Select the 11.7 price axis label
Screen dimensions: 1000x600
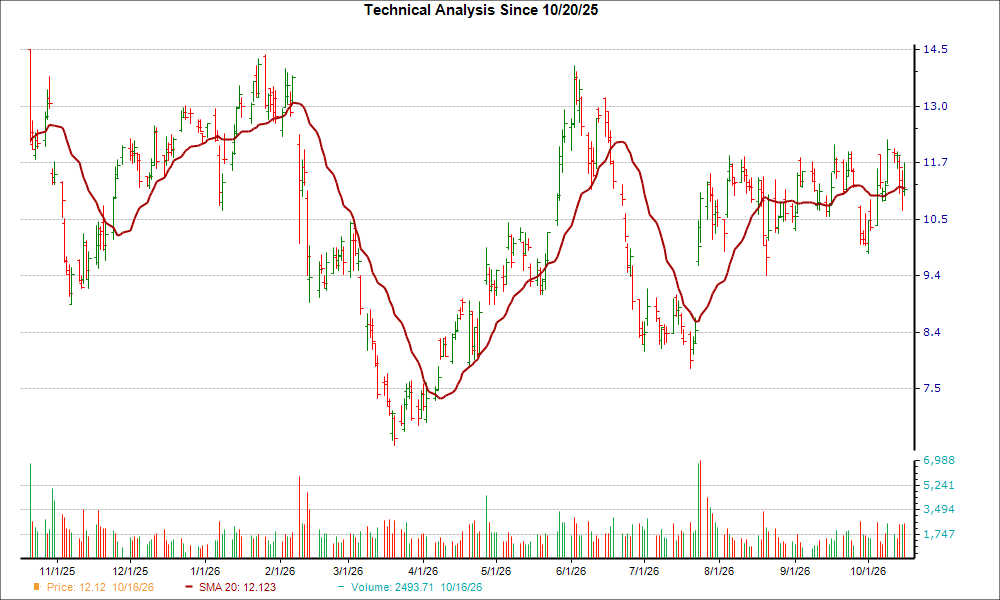pyautogui.click(x=935, y=163)
